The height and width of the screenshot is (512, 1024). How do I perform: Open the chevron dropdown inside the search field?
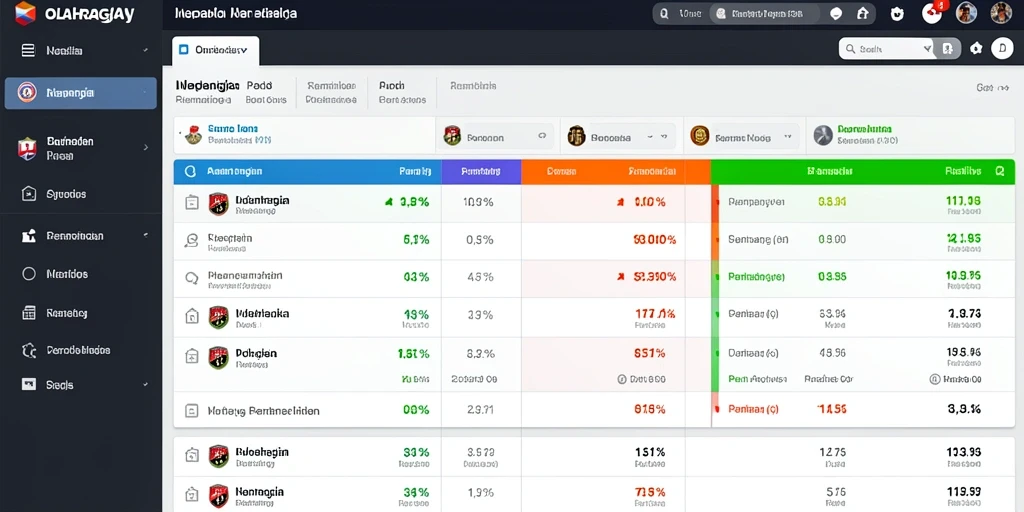tap(927, 48)
